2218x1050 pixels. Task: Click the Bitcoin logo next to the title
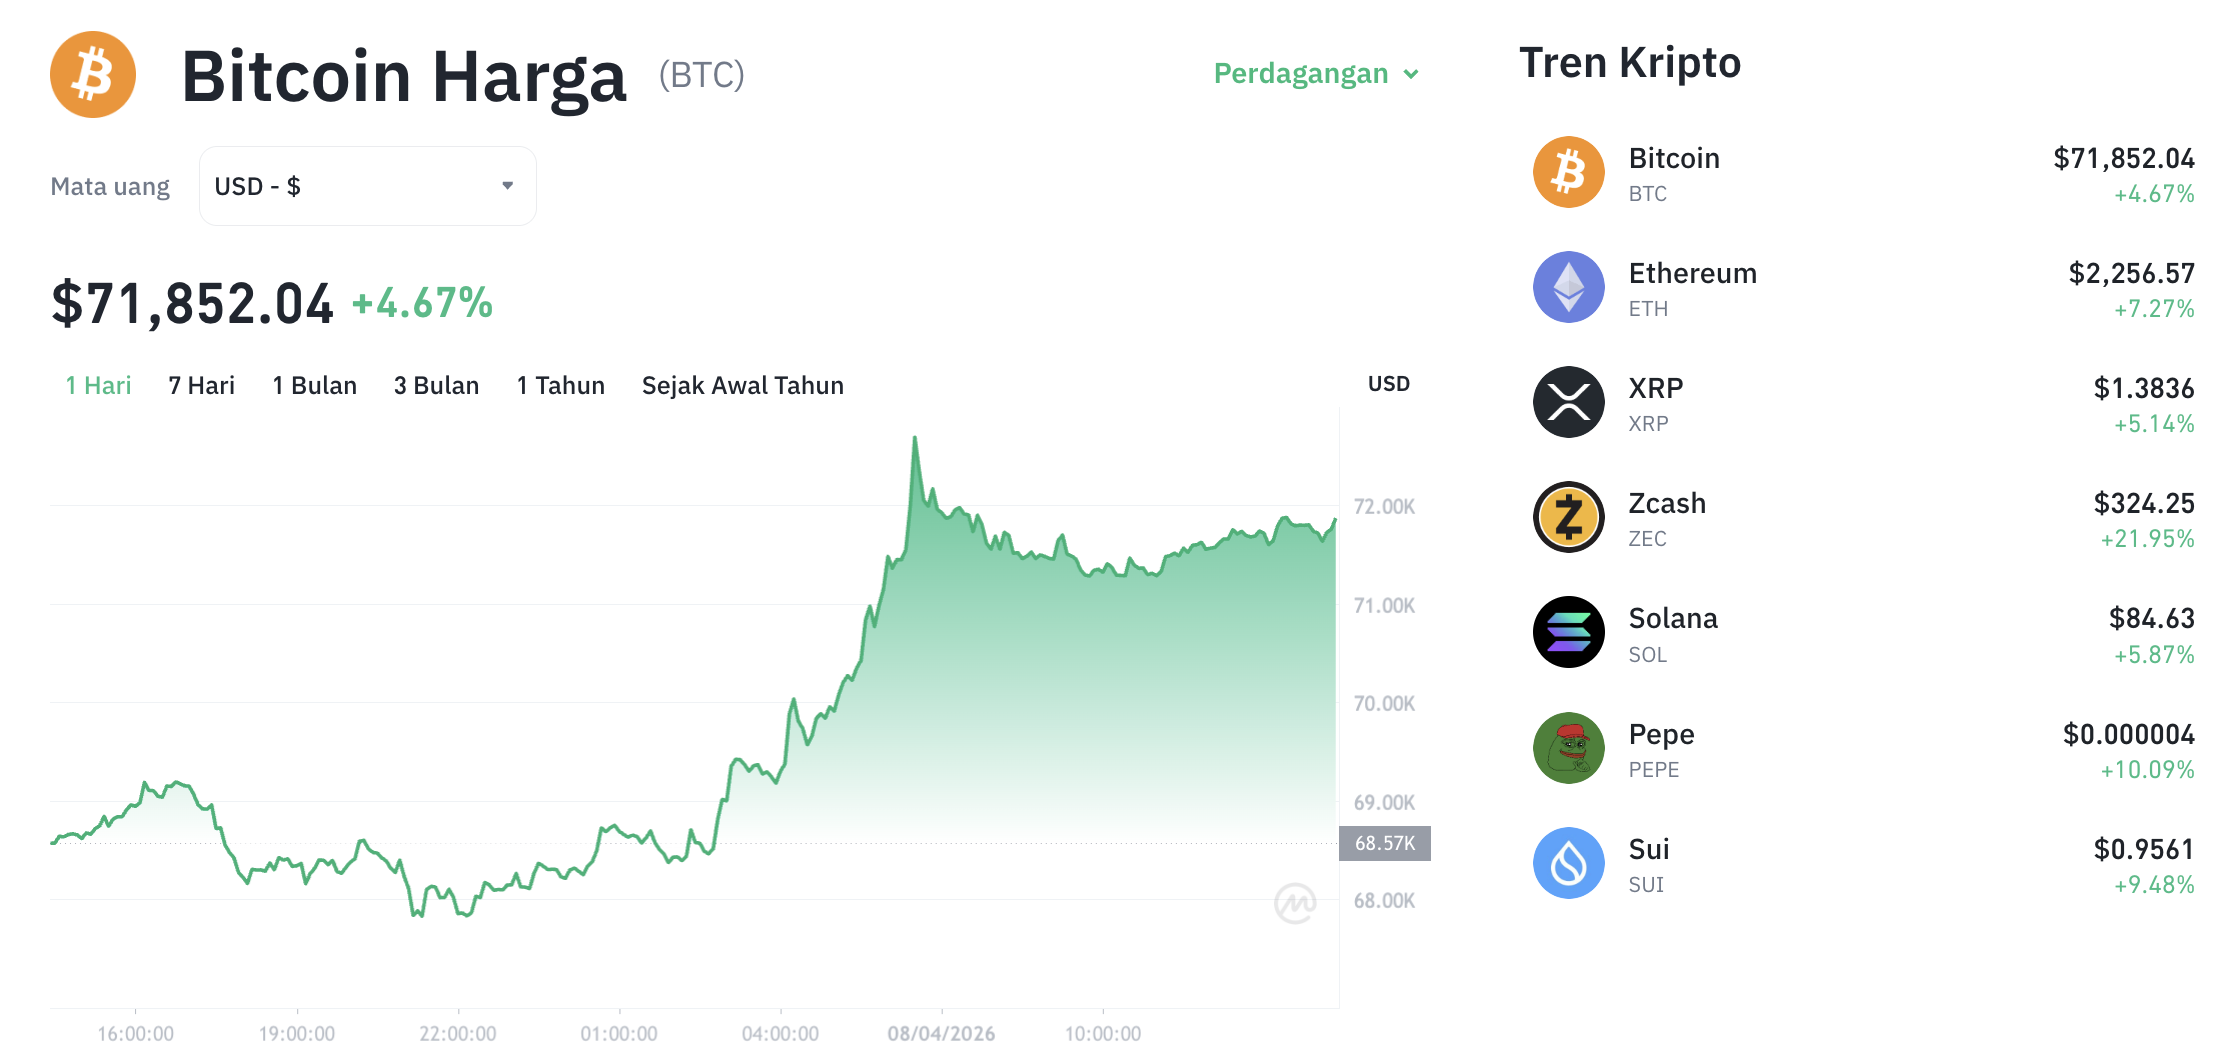(91, 74)
